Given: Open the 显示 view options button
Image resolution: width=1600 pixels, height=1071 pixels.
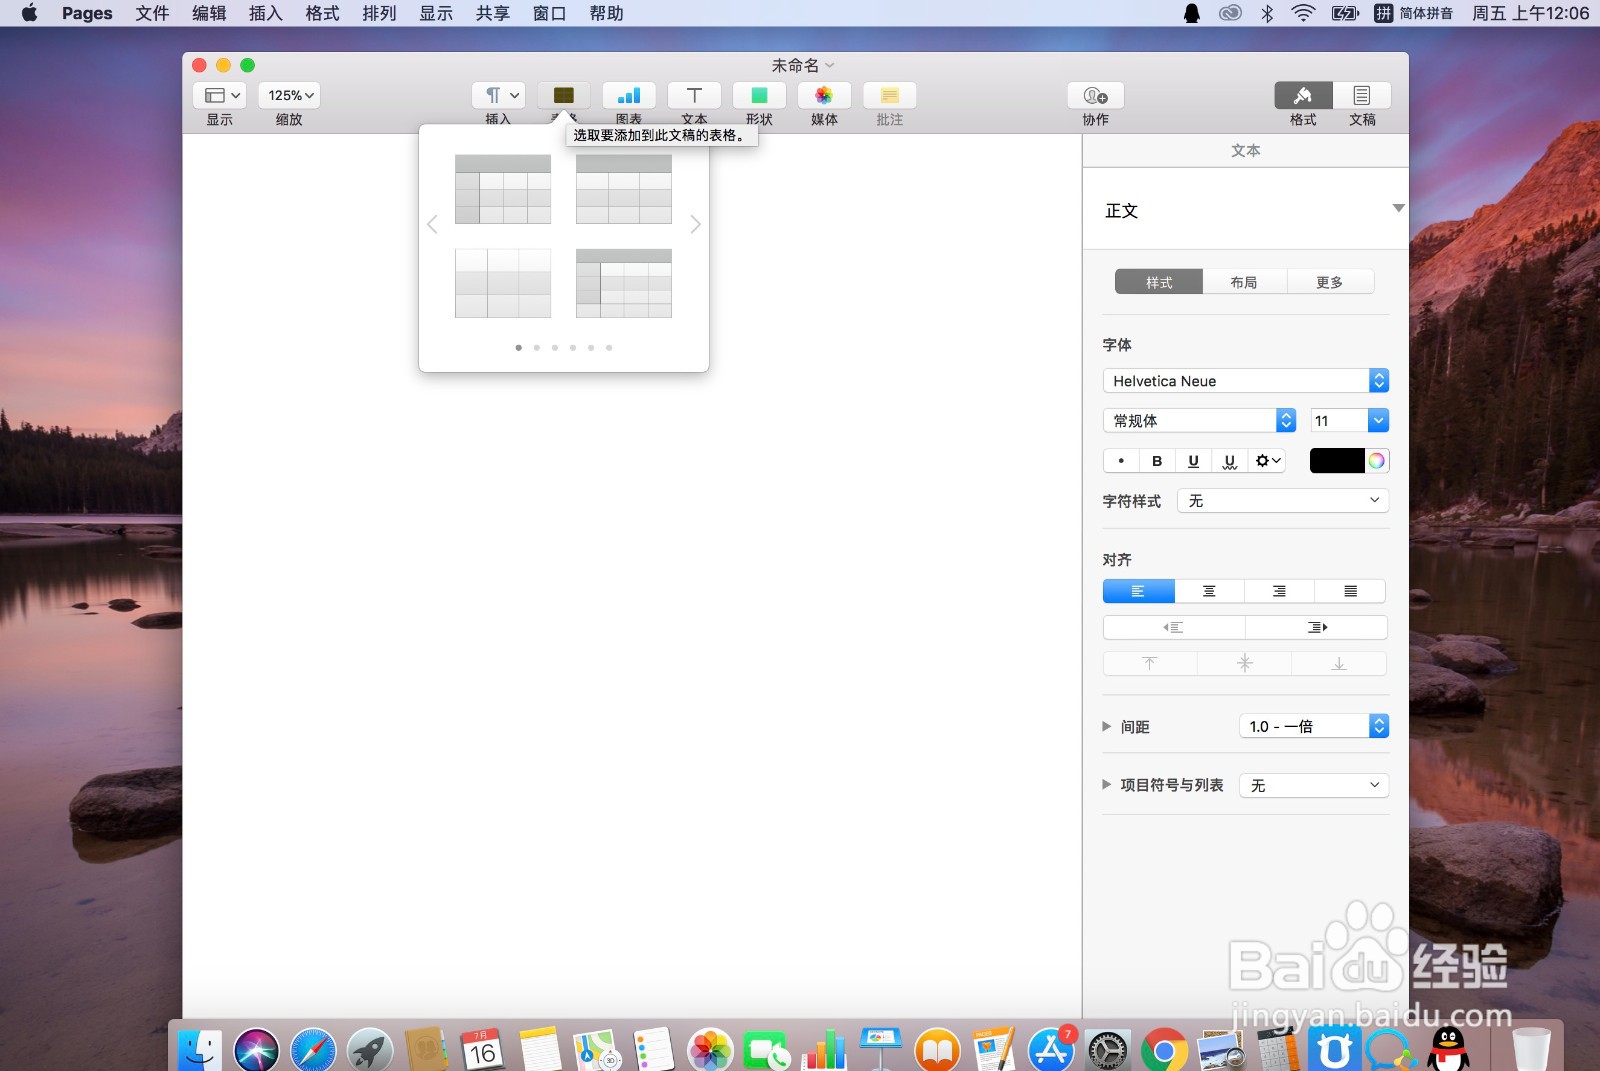Looking at the screenshot, I should click(x=219, y=95).
